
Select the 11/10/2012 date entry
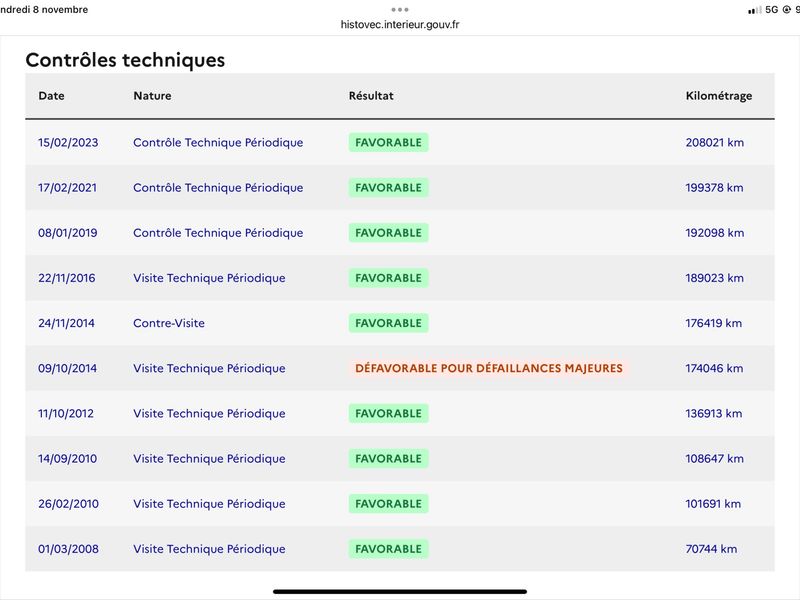tap(66, 413)
